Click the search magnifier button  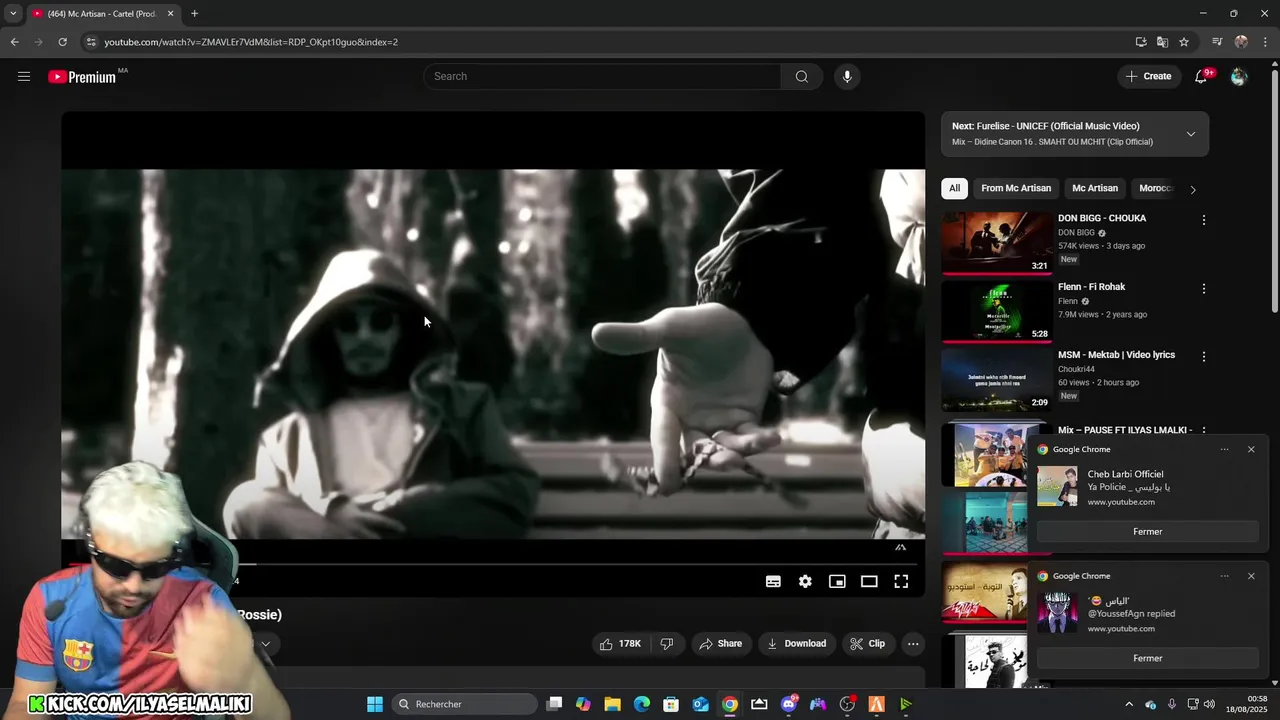pyautogui.click(x=801, y=77)
